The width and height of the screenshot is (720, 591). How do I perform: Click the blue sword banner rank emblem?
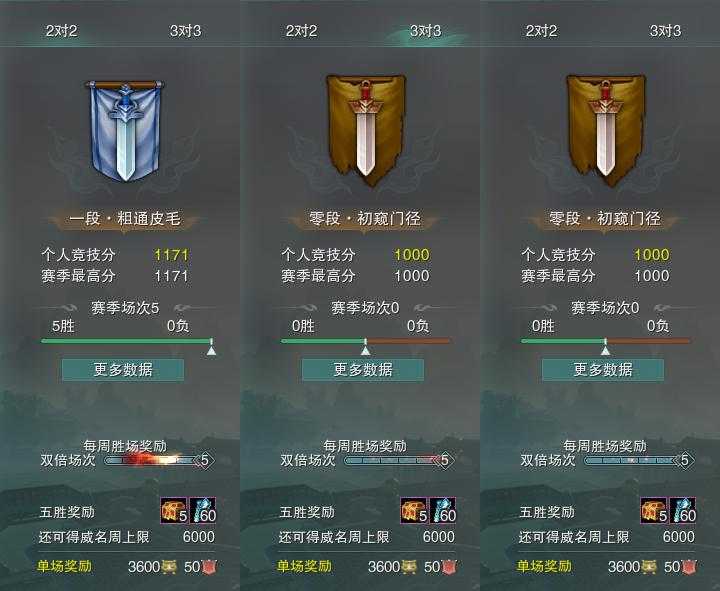coord(124,131)
